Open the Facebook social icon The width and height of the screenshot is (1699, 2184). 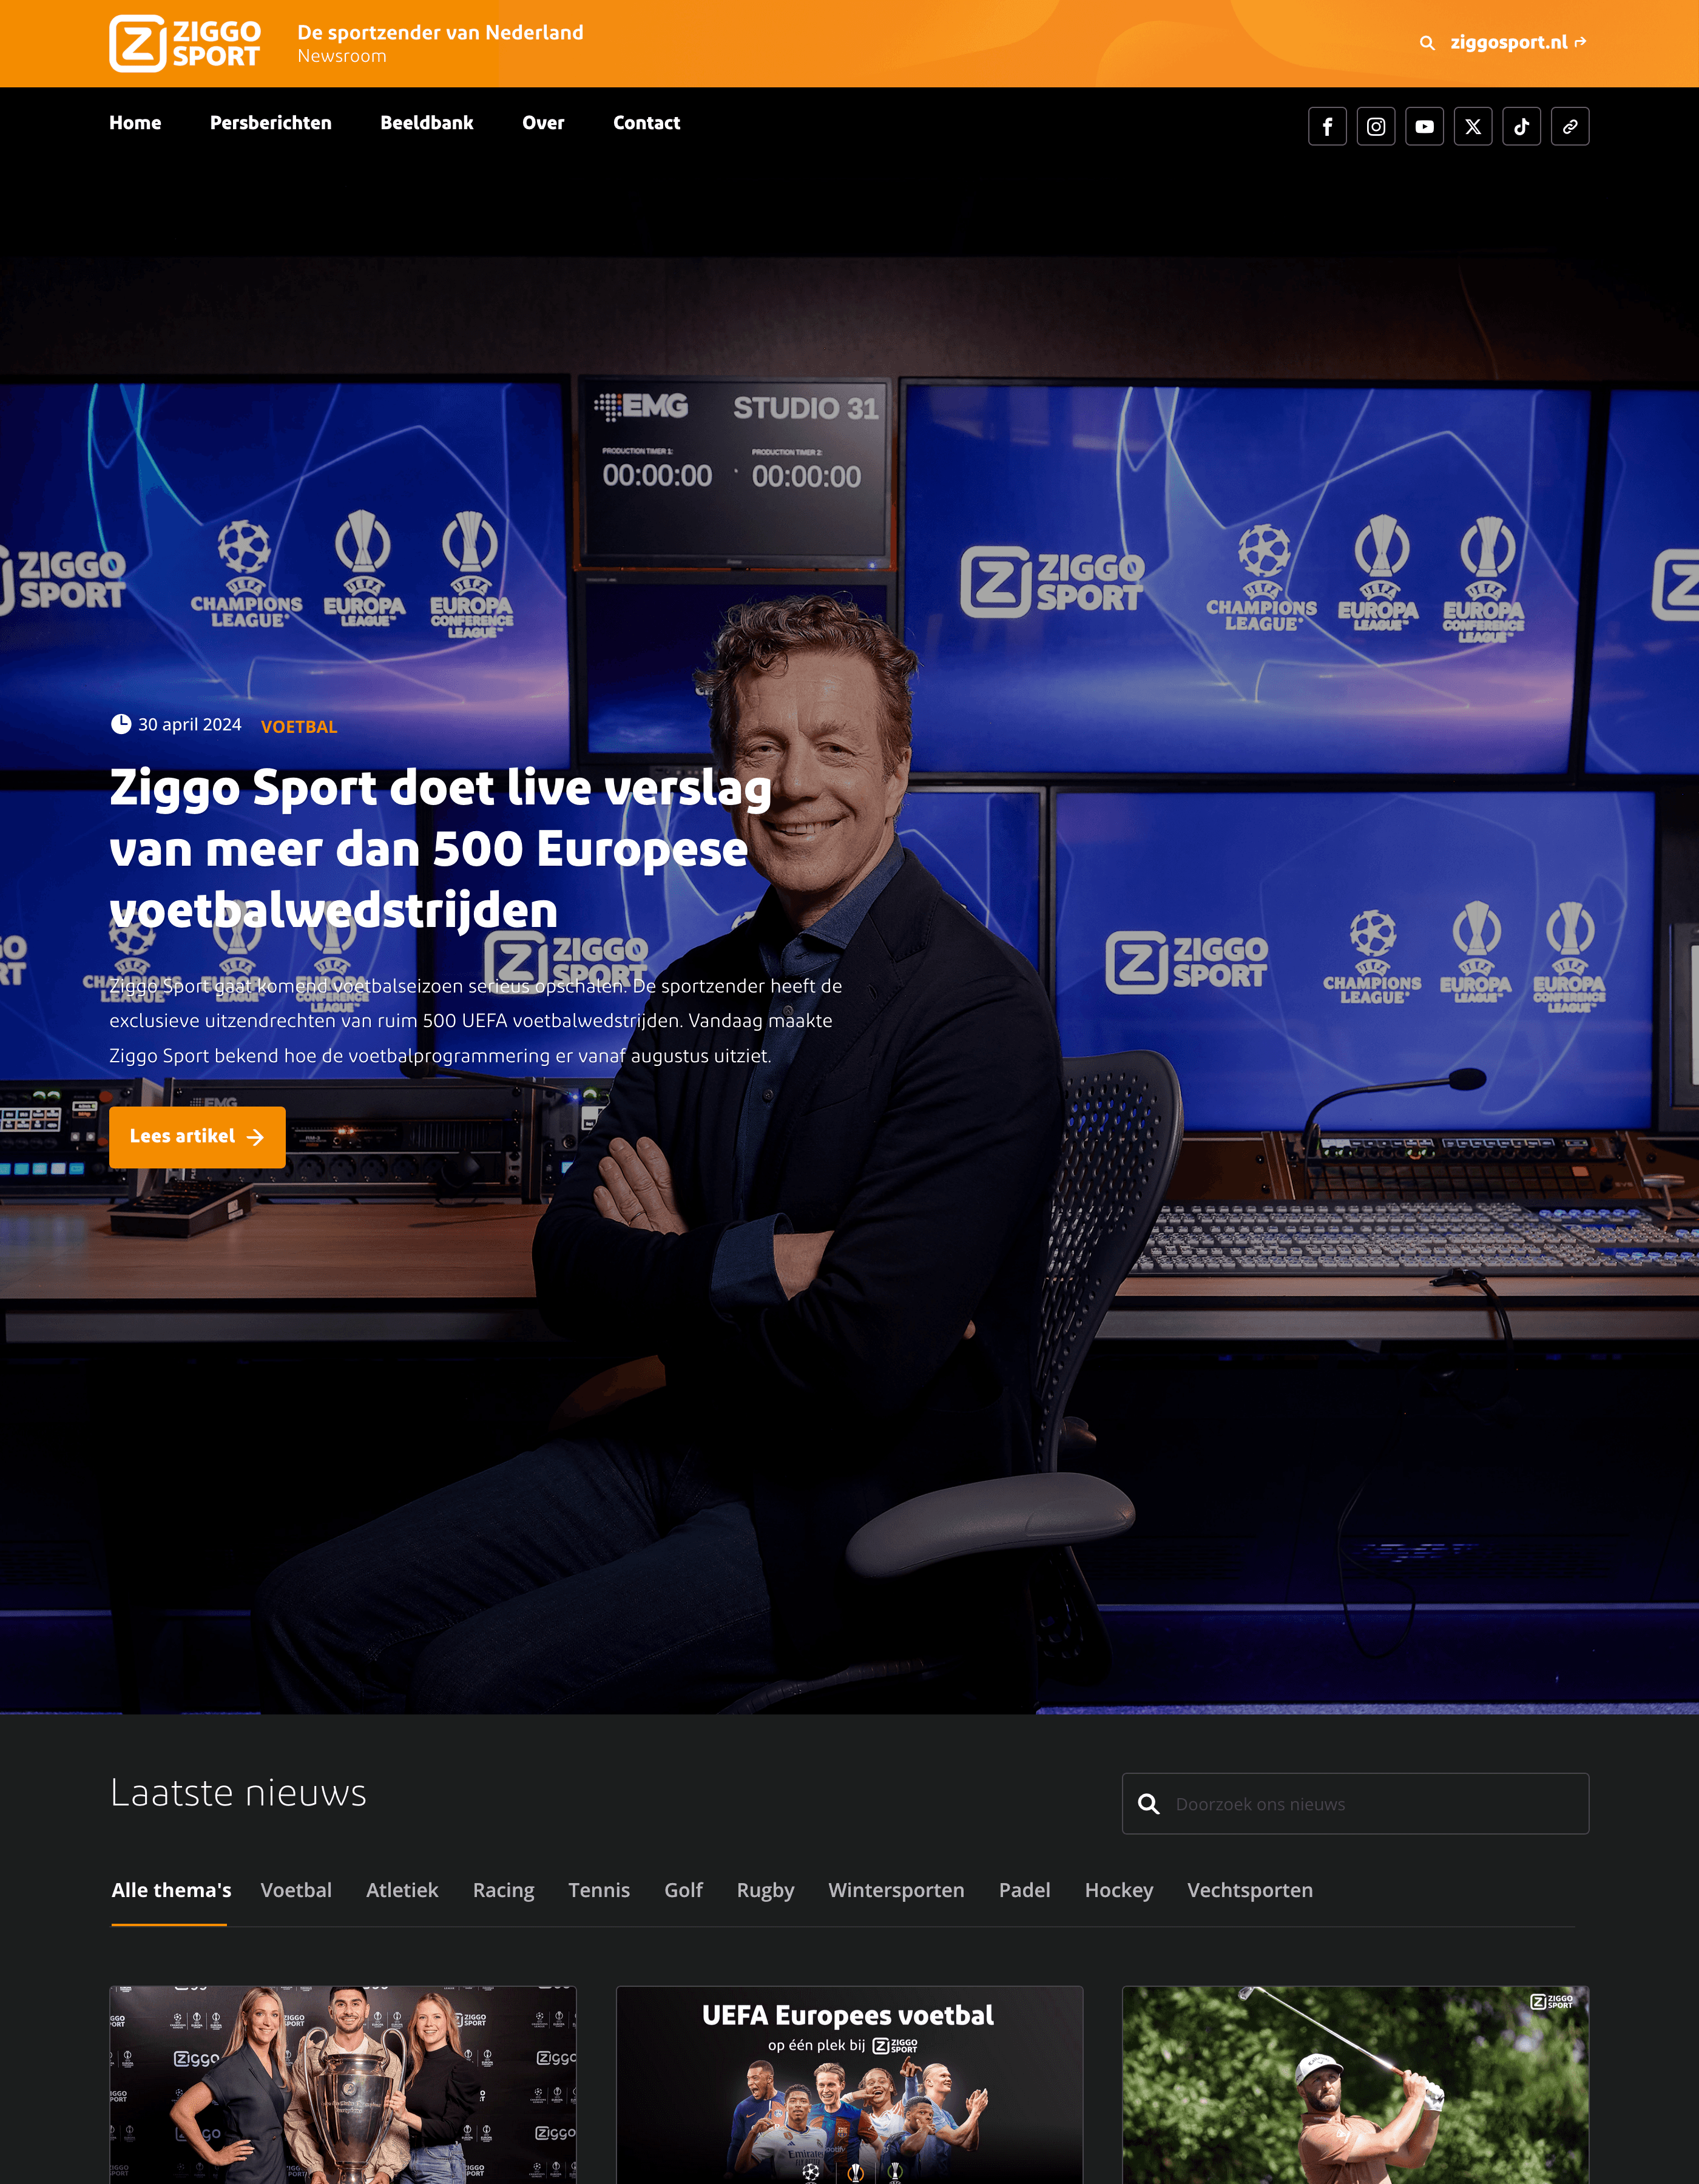(x=1327, y=127)
